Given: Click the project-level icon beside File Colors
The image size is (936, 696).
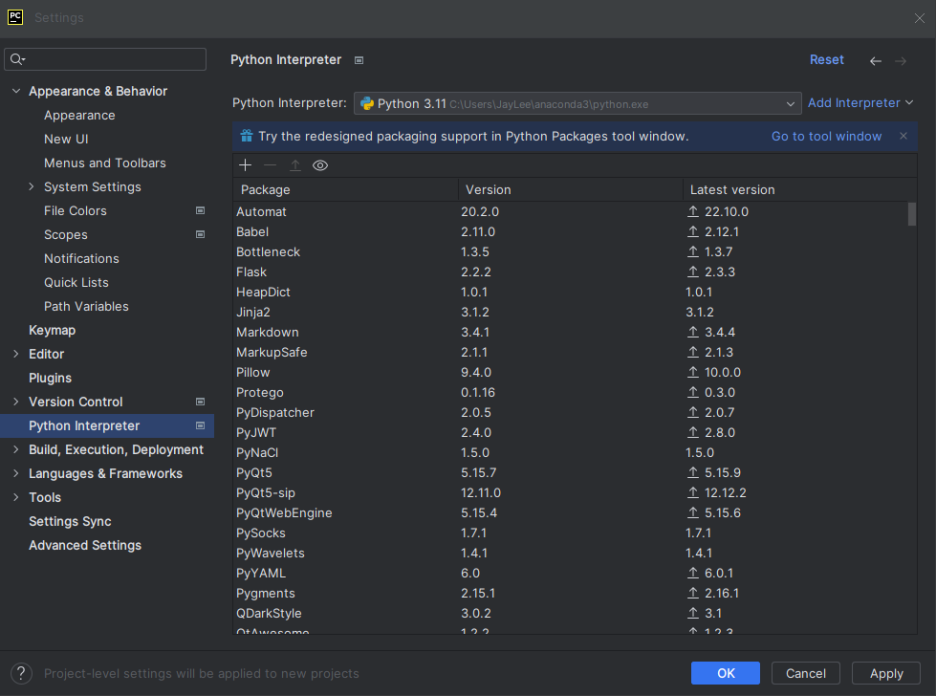Looking at the screenshot, I should [201, 210].
